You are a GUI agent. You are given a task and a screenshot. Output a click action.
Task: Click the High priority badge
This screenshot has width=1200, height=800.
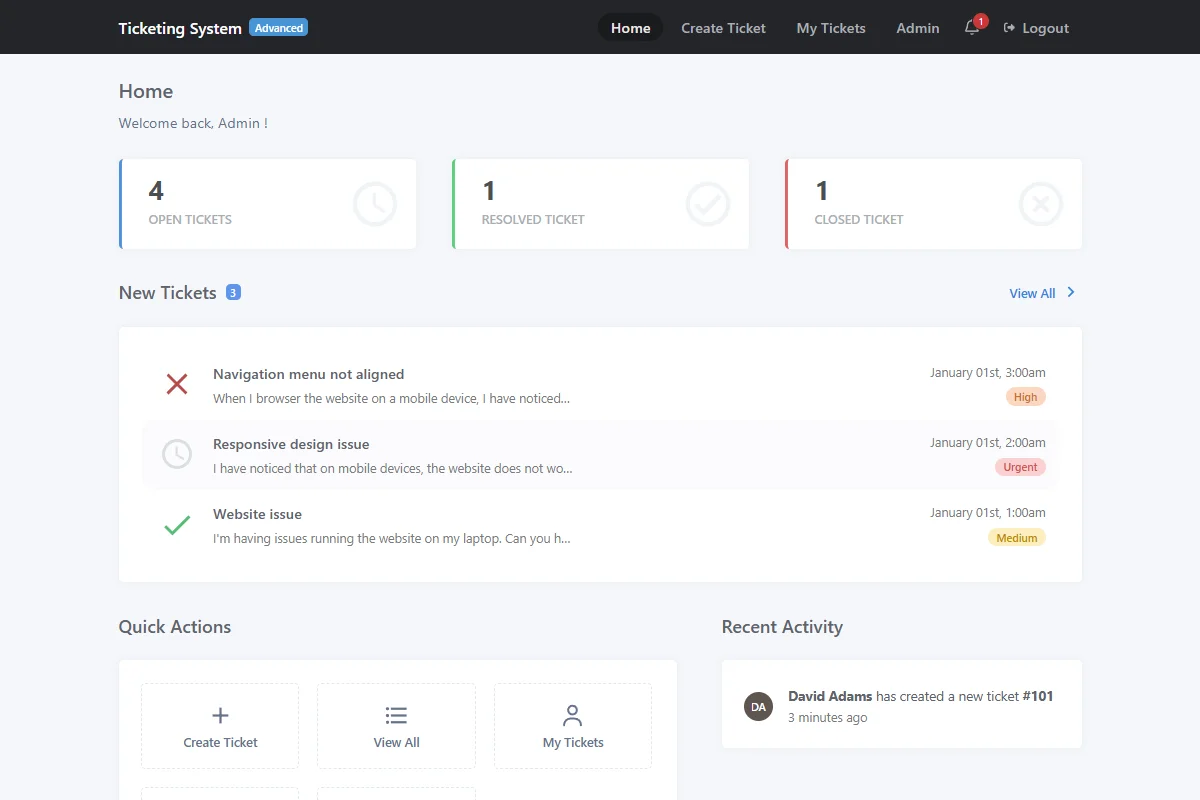pos(1026,397)
